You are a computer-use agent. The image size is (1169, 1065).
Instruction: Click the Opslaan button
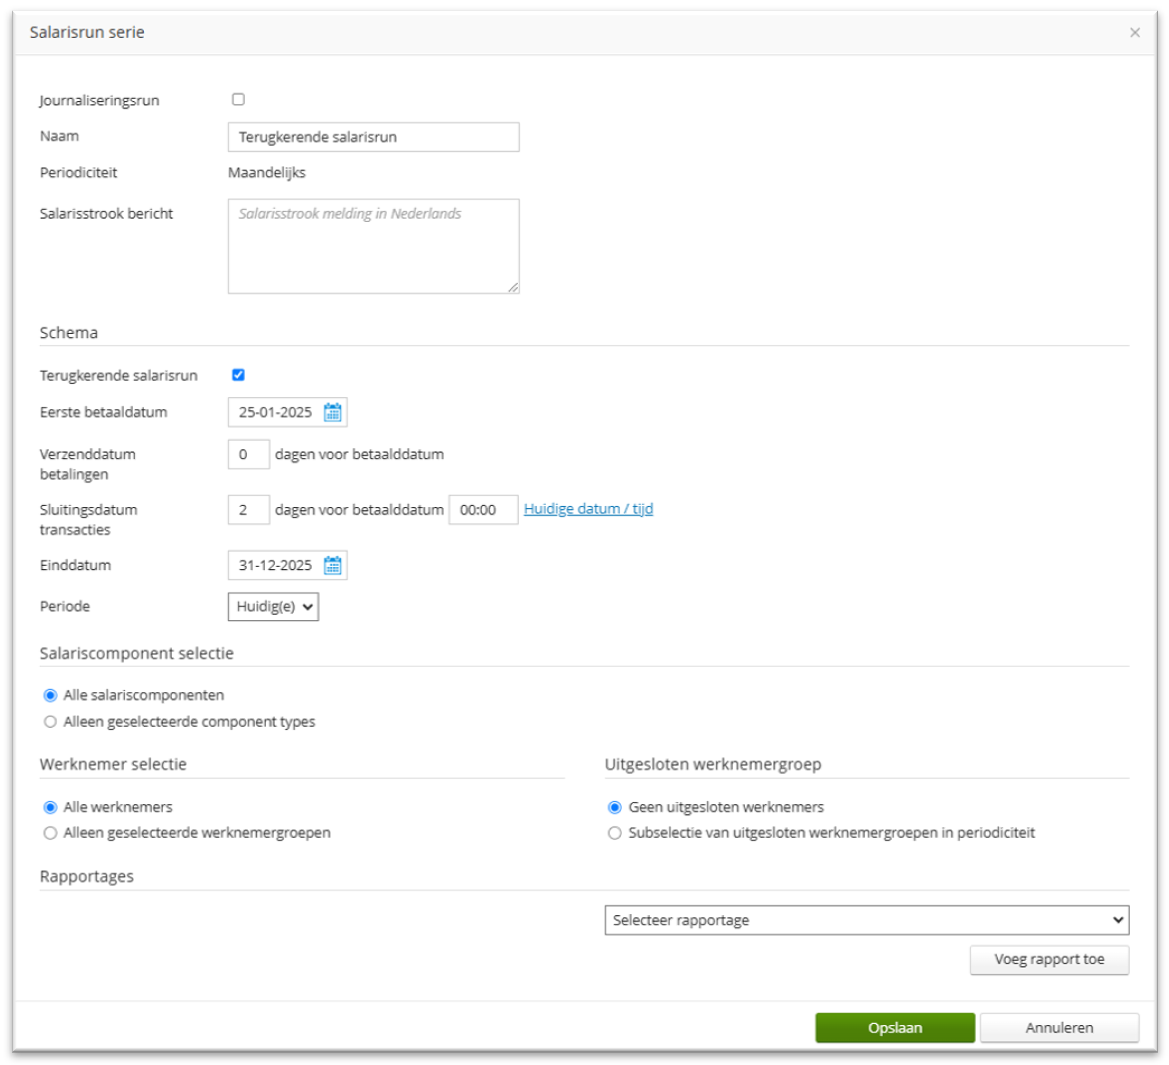[894, 1027]
